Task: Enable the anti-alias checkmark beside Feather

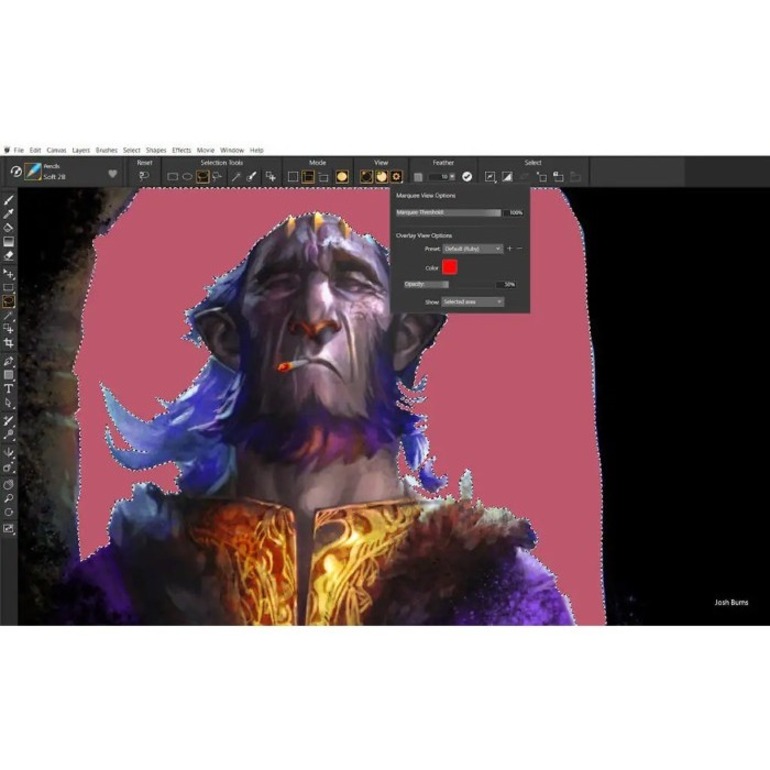Action: point(467,176)
